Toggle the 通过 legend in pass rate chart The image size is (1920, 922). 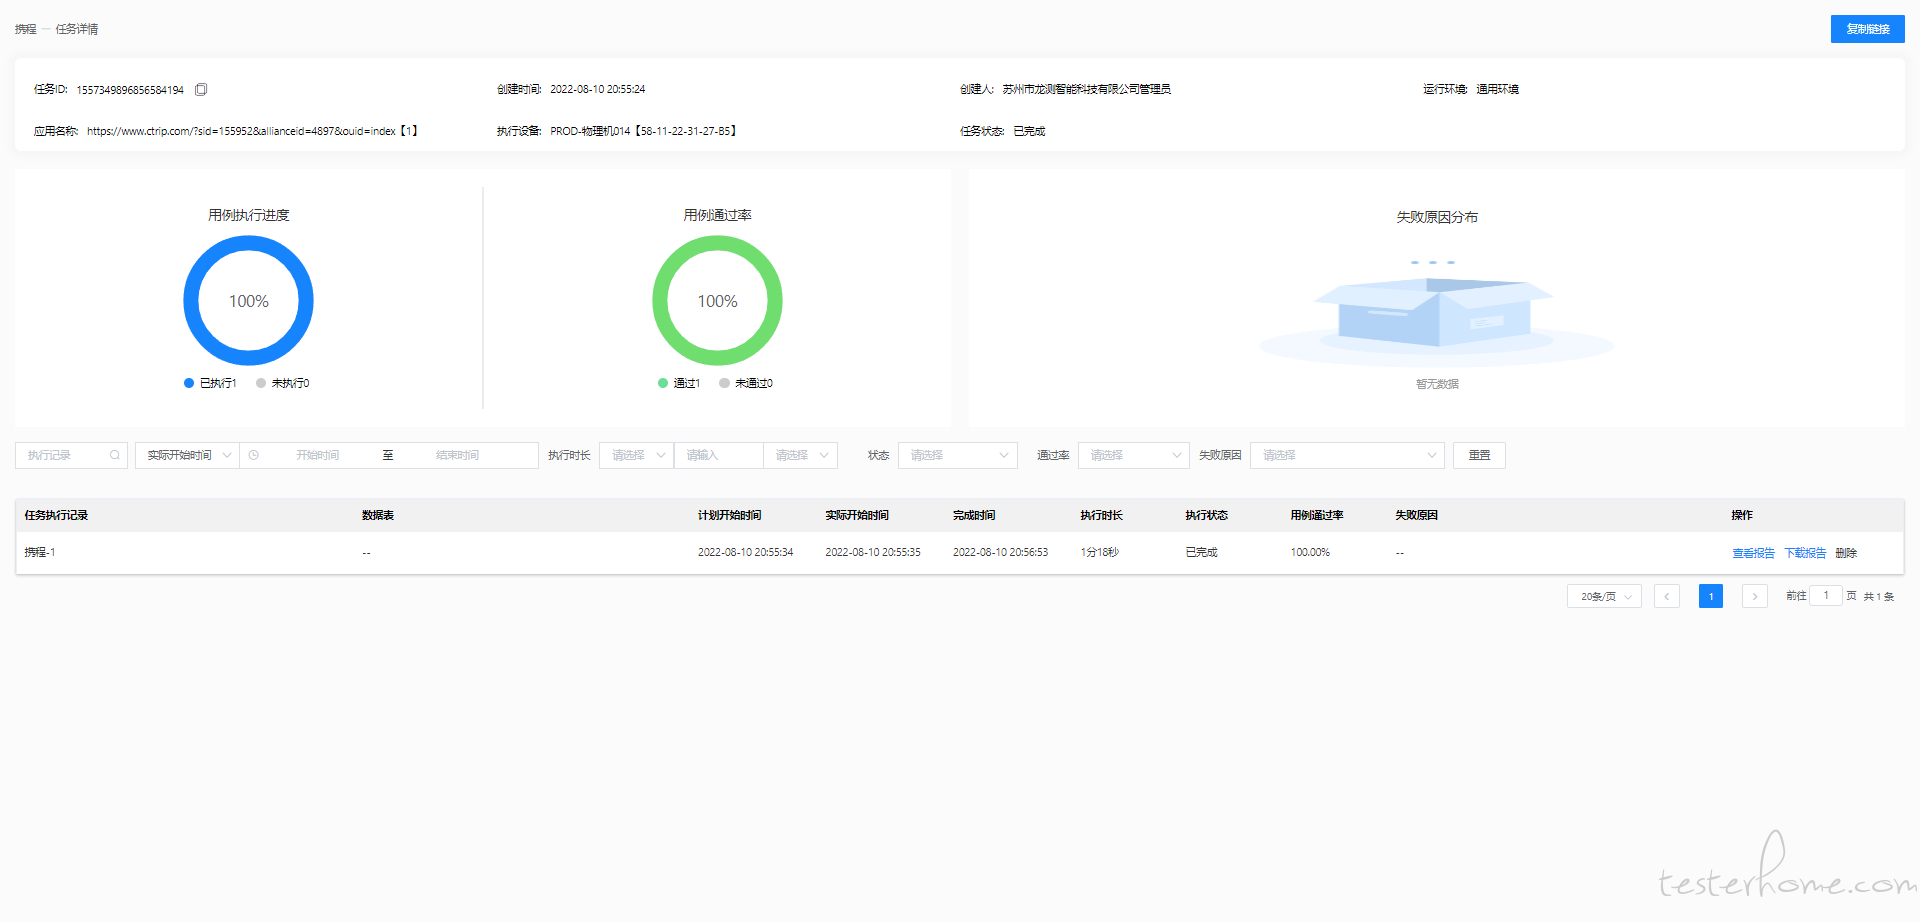[x=679, y=383]
